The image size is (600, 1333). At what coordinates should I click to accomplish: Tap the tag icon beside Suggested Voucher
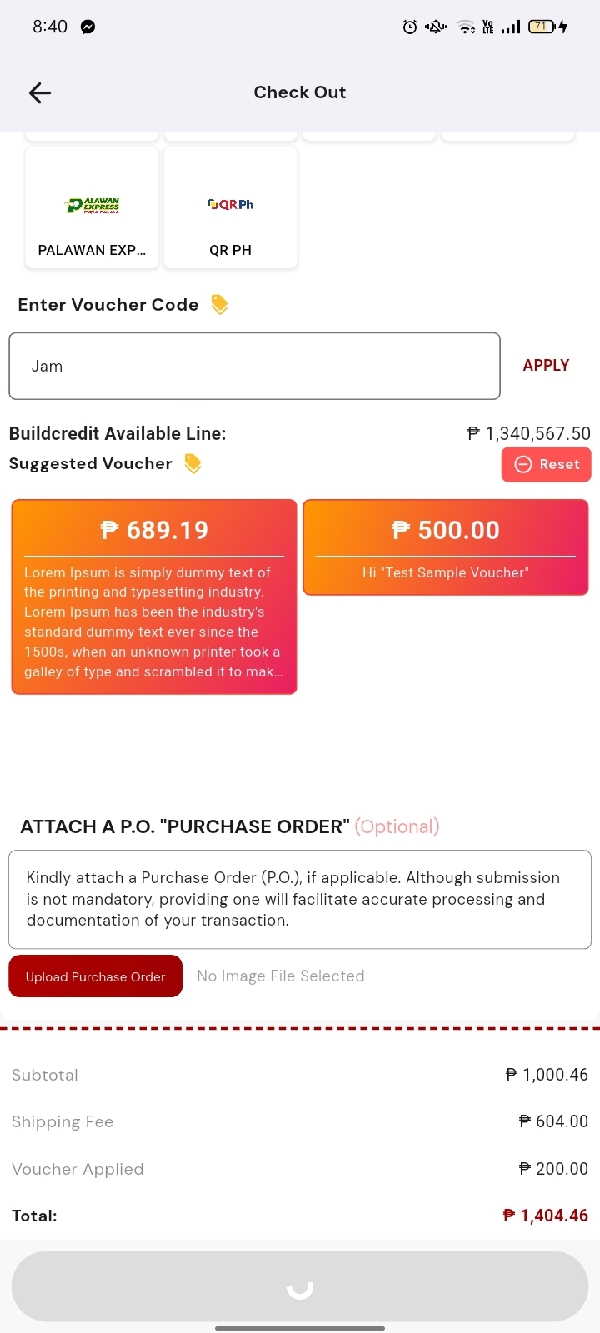tap(193, 464)
